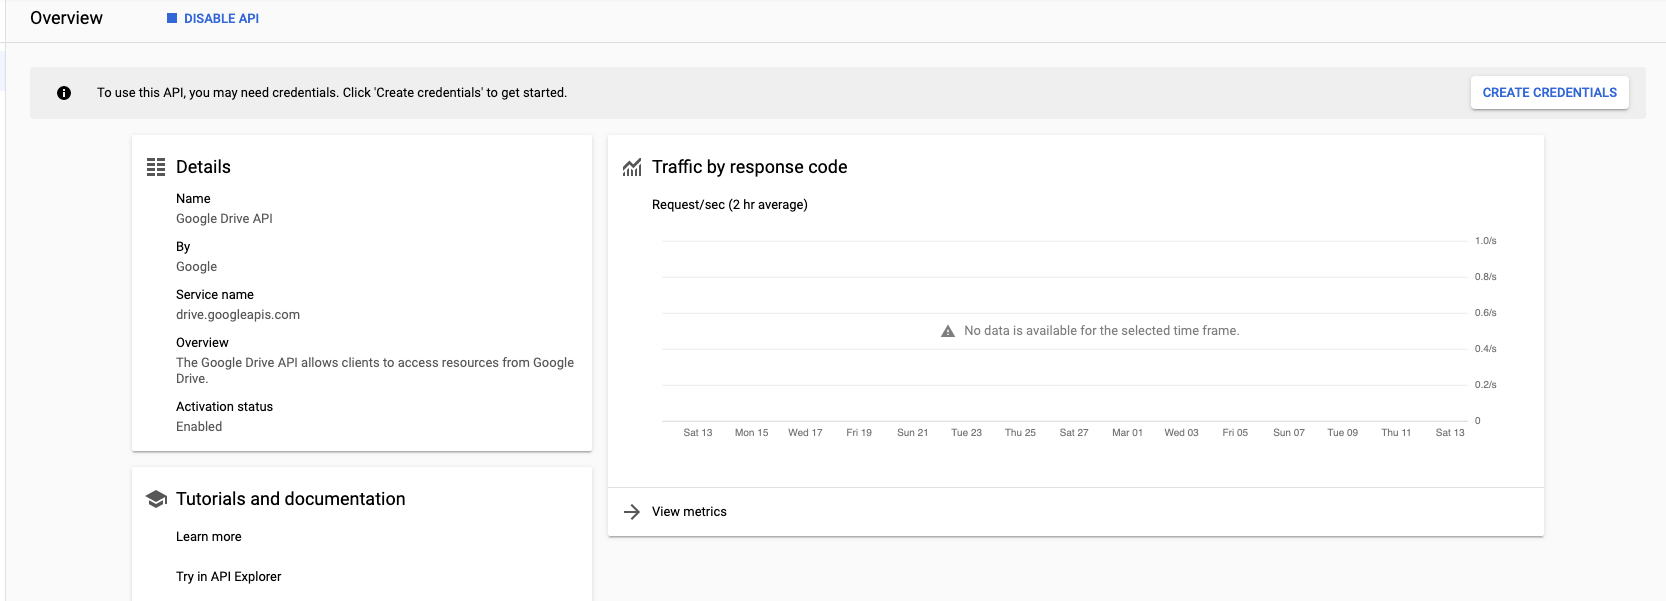Click the Request/sec chart subtitle
1666x601 pixels.
730,205
